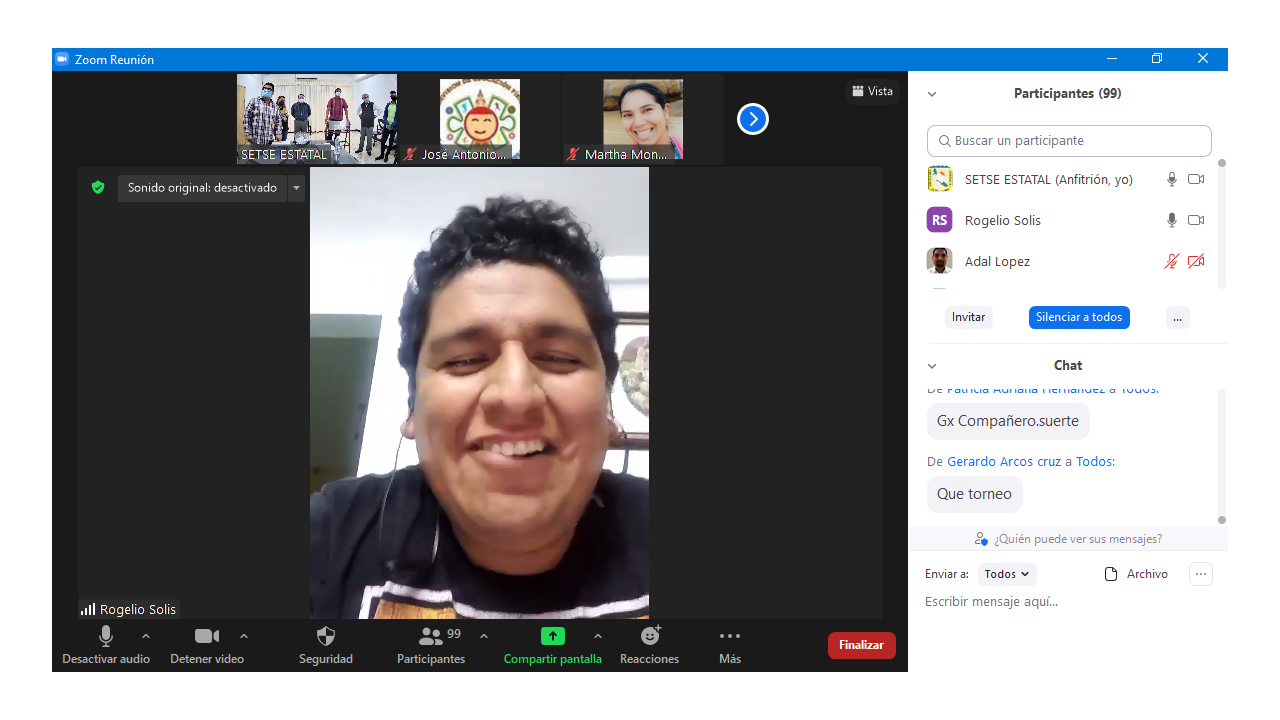Open the participants more options ellipsis button
Image resolution: width=1280 pixels, height=720 pixels.
pos(1177,317)
